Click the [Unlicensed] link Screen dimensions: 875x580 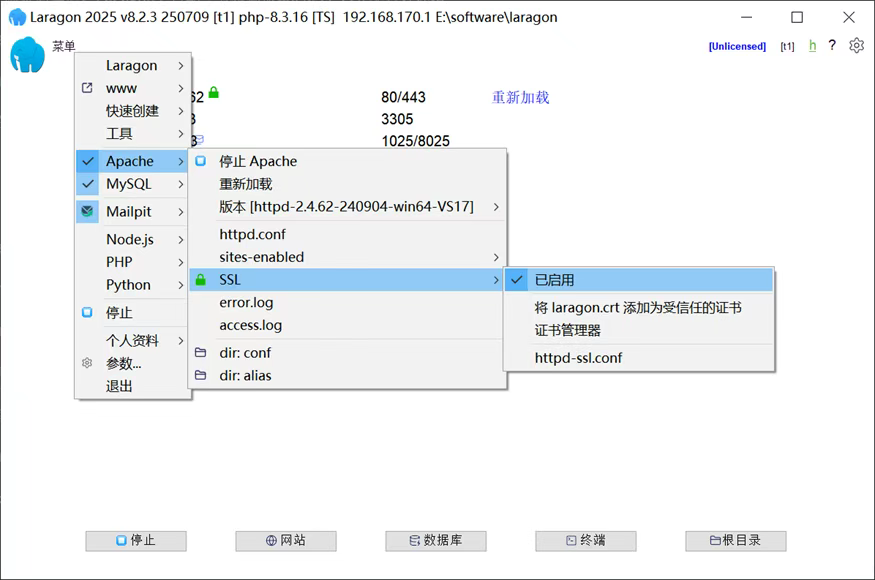coord(737,46)
